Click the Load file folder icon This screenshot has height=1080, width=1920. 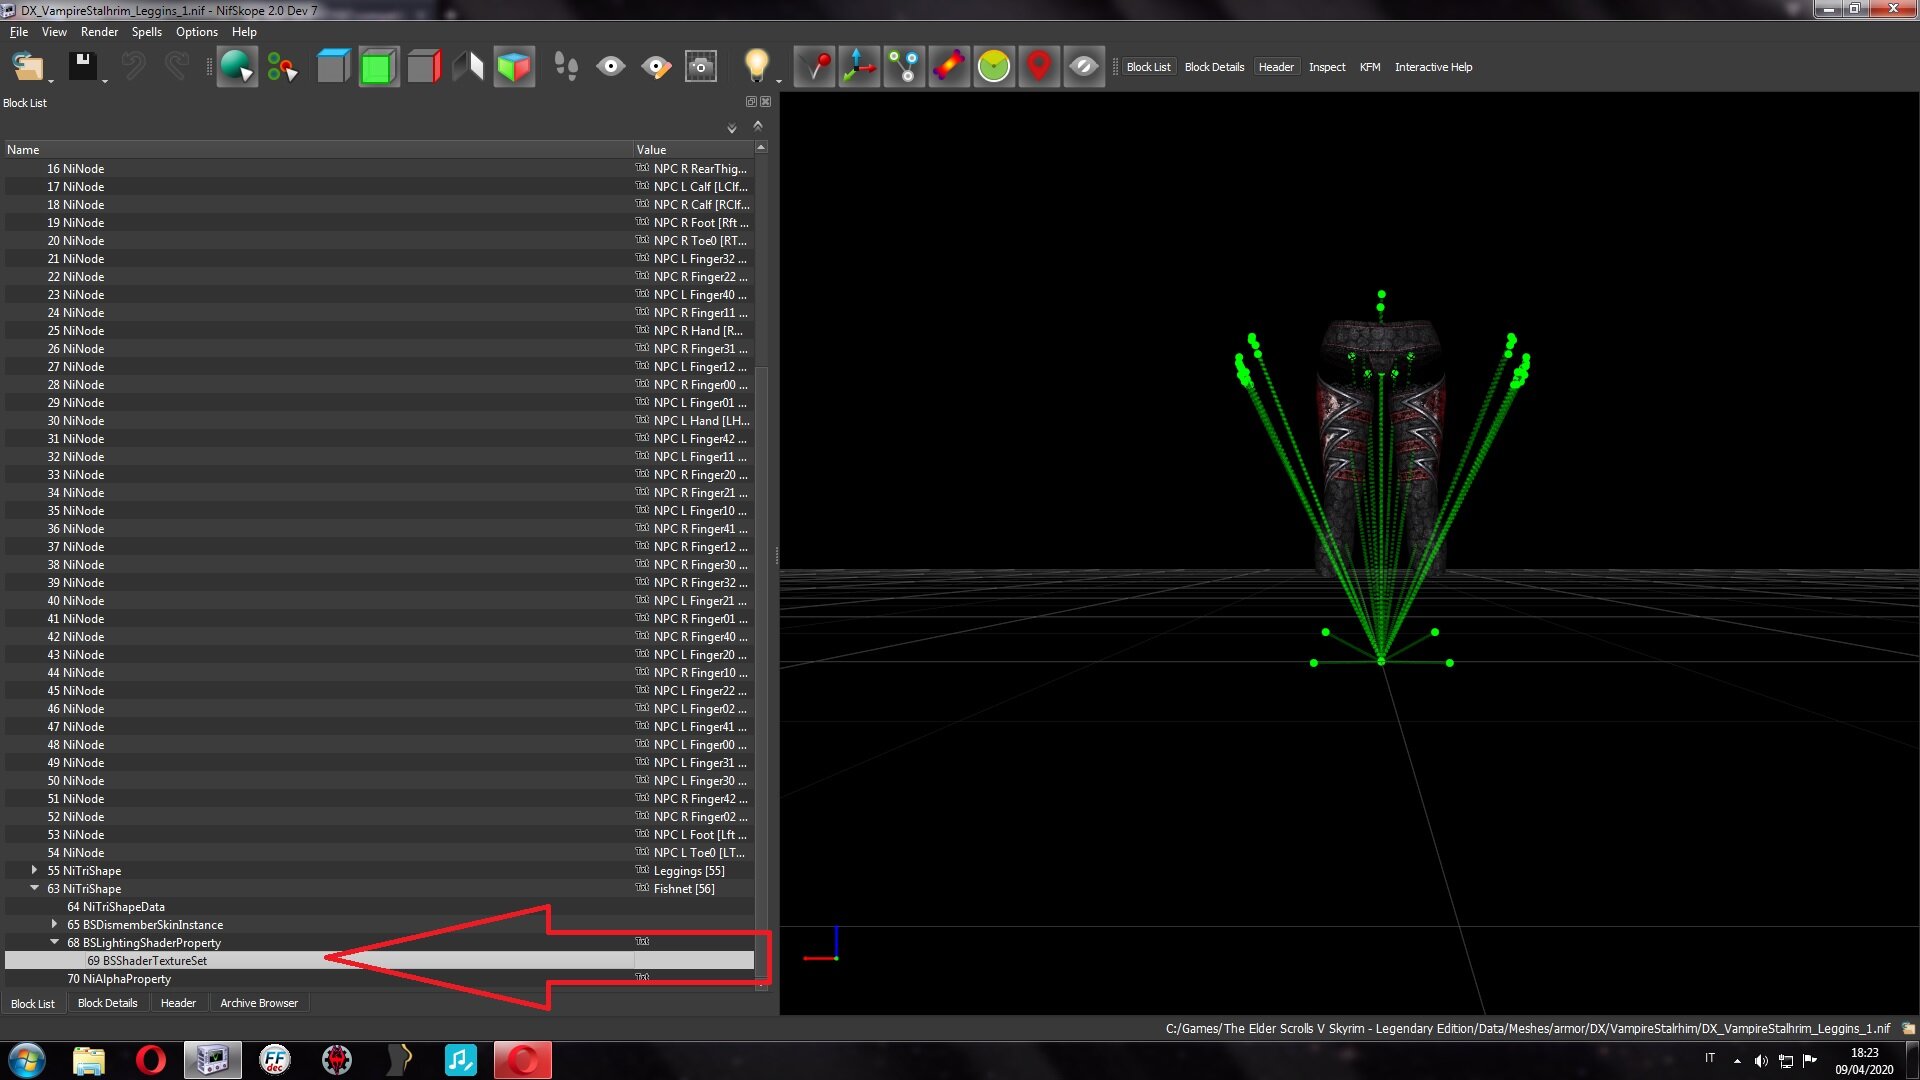[27, 67]
